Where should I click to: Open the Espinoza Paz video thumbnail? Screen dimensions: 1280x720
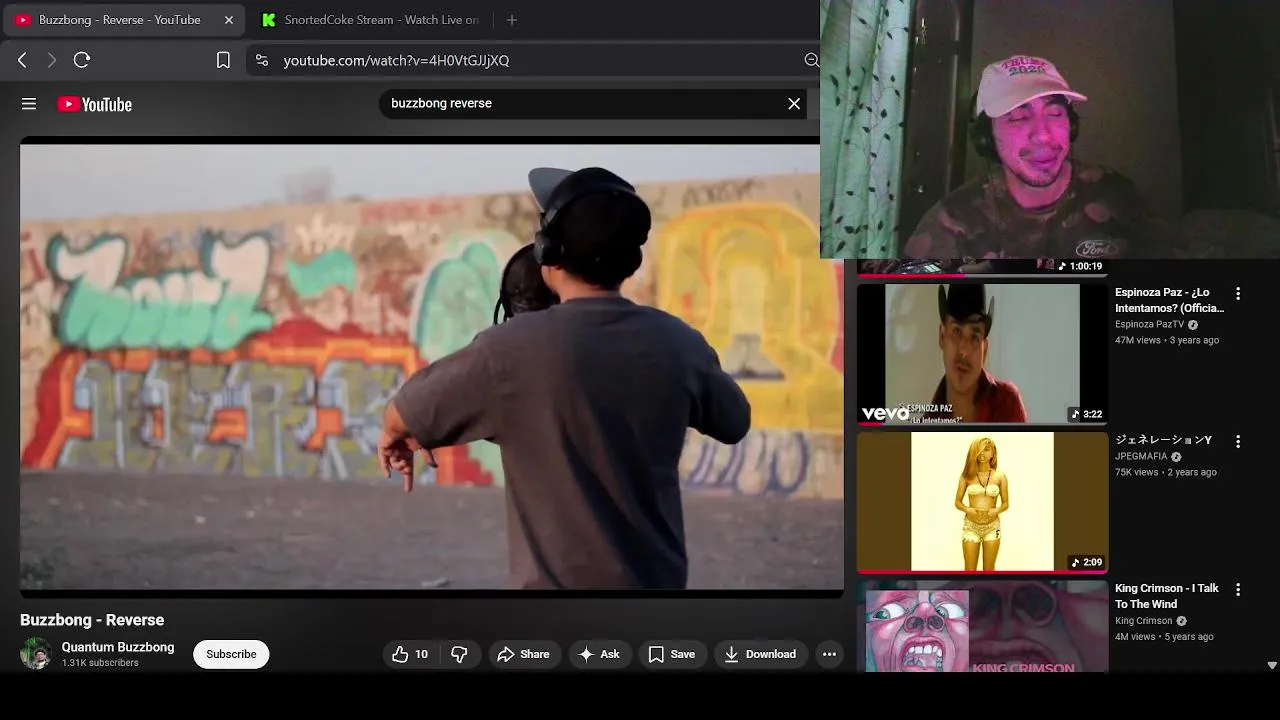point(982,354)
